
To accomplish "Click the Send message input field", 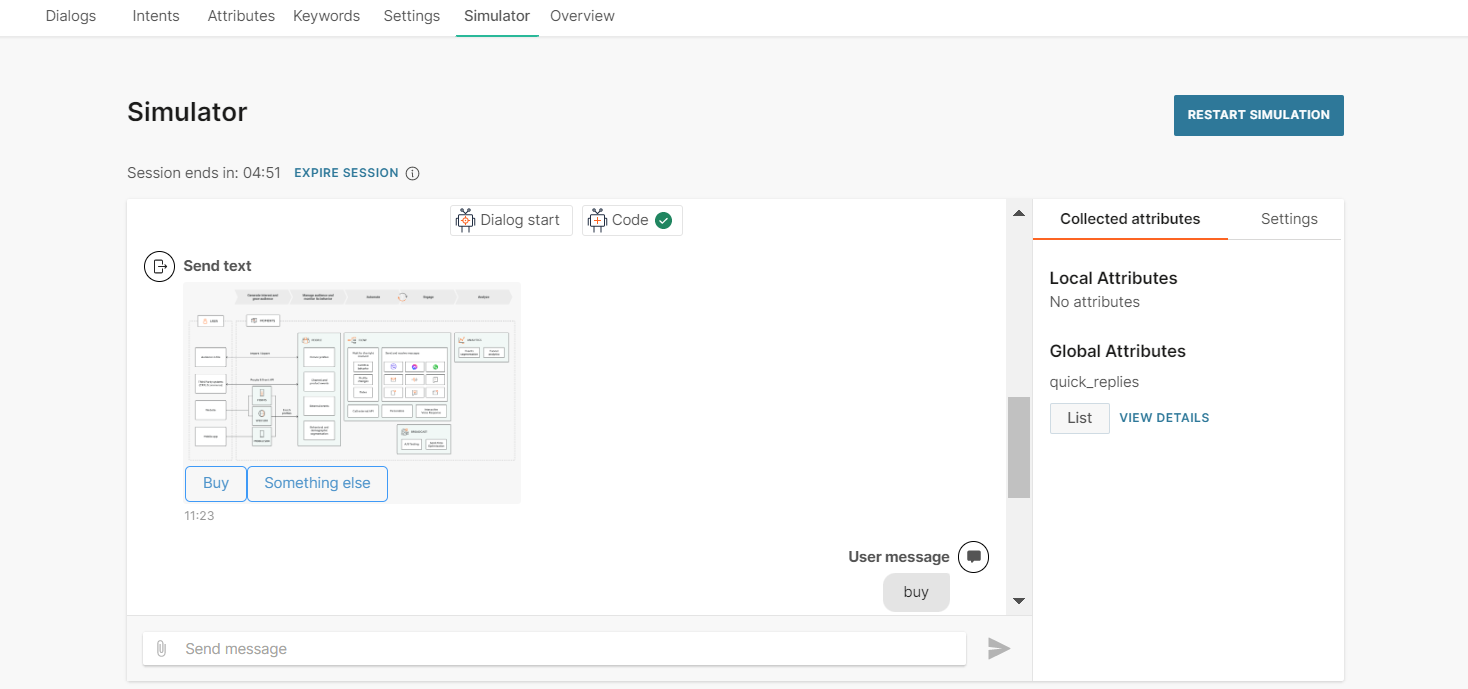I will click(570, 649).
